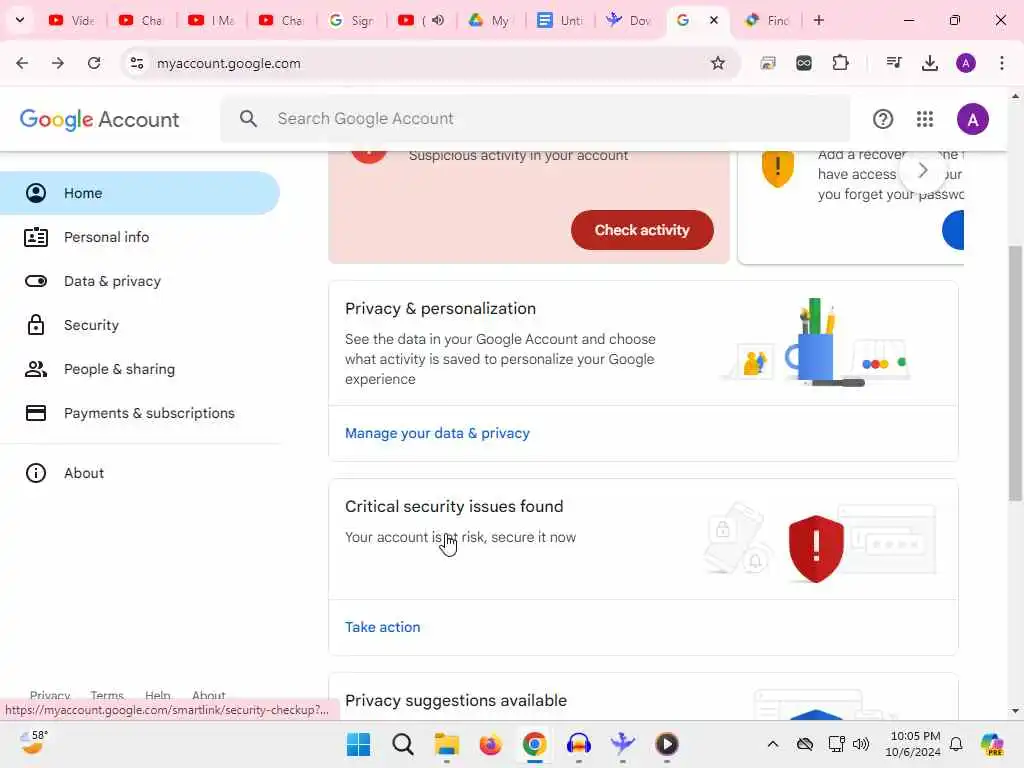Open the 'Critical security issues found' card heading
The height and width of the screenshot is (768, 1024).
[x=454, y=507]
